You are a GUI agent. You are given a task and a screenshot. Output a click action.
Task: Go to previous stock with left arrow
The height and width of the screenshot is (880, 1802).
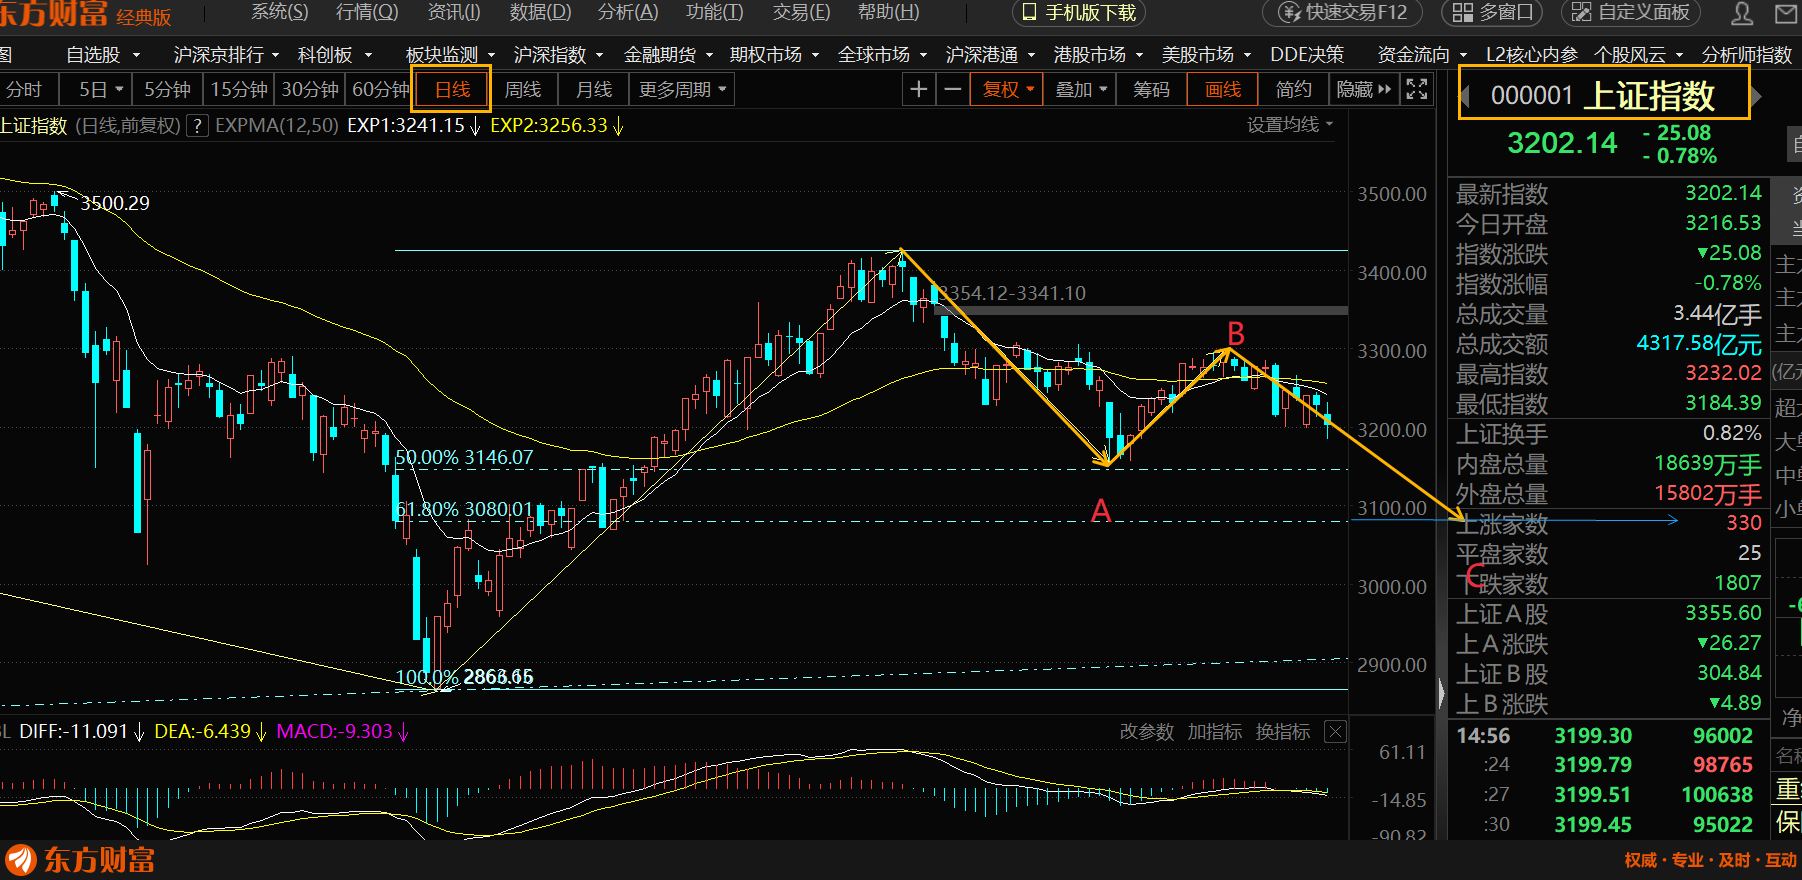click(x=1466, y=97)
